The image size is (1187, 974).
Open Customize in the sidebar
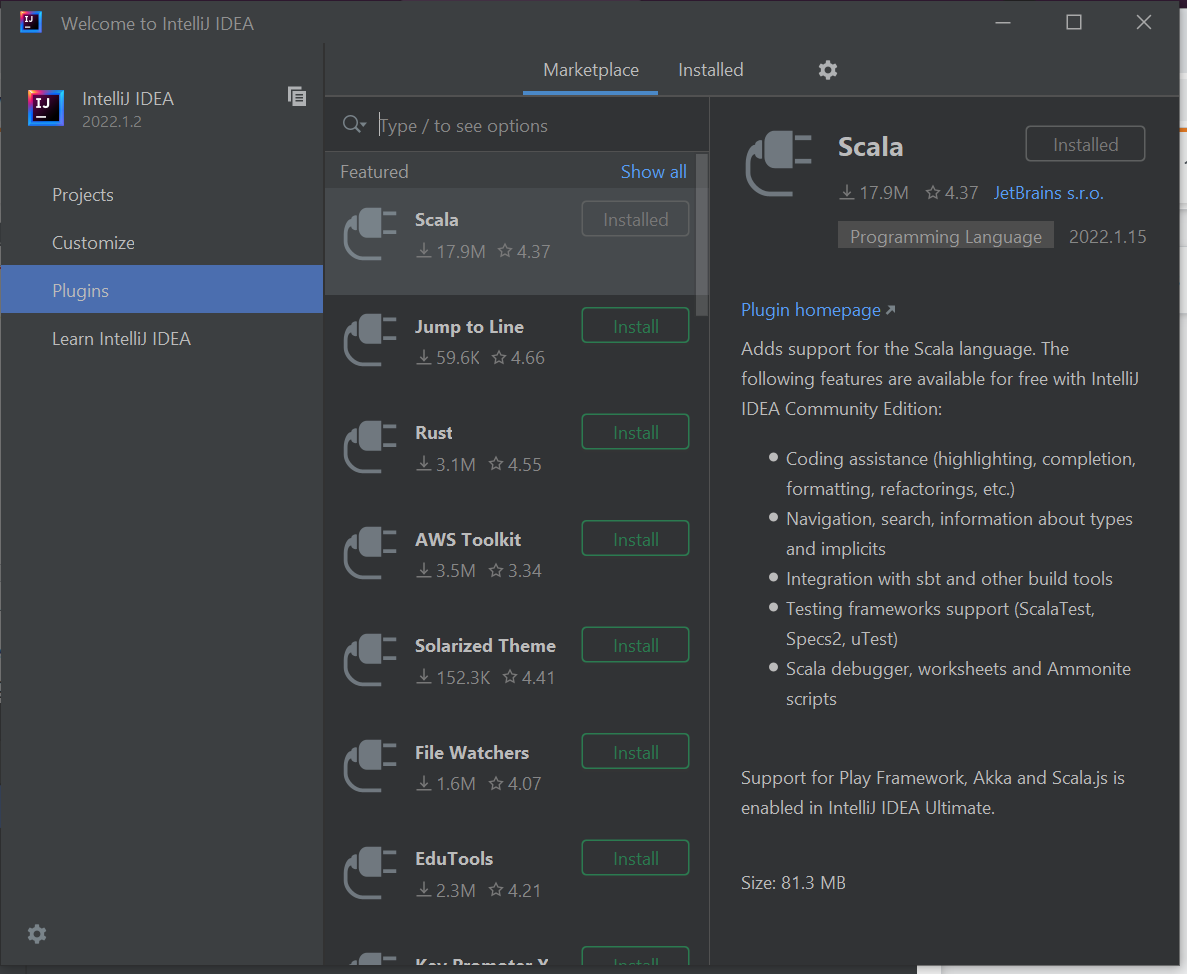tap(162, 243)
